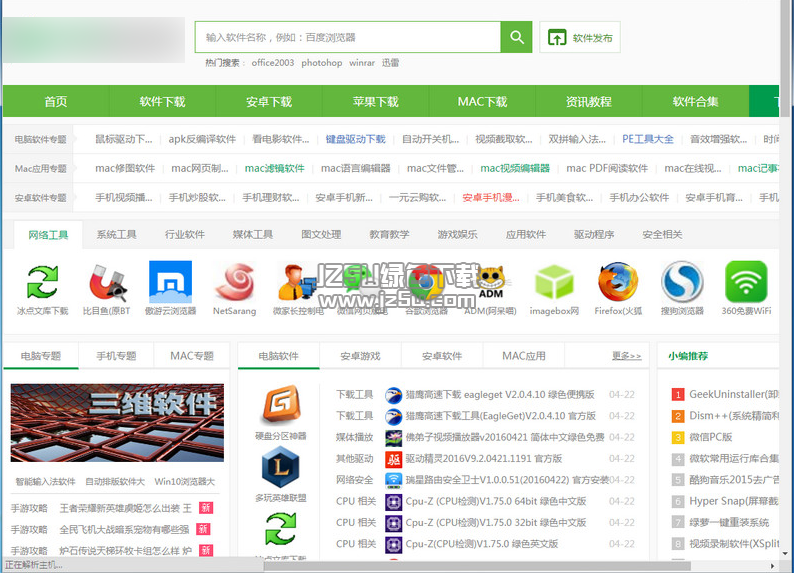This screenshot has height=573, width=794.
Task: Click the 更多>> link
Action: pyautogui.click(x=626, y=356)
